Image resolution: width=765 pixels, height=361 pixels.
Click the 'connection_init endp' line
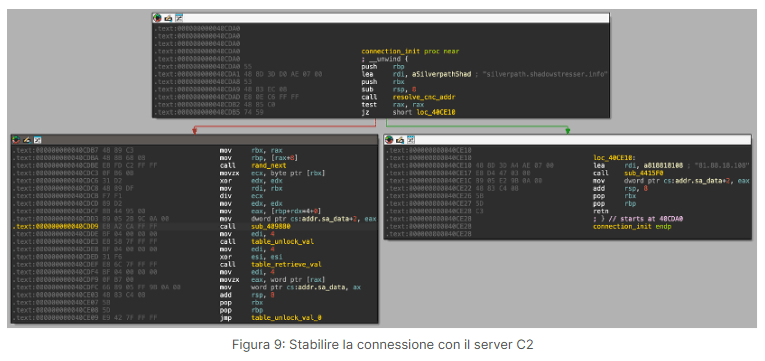coord(632,227)
